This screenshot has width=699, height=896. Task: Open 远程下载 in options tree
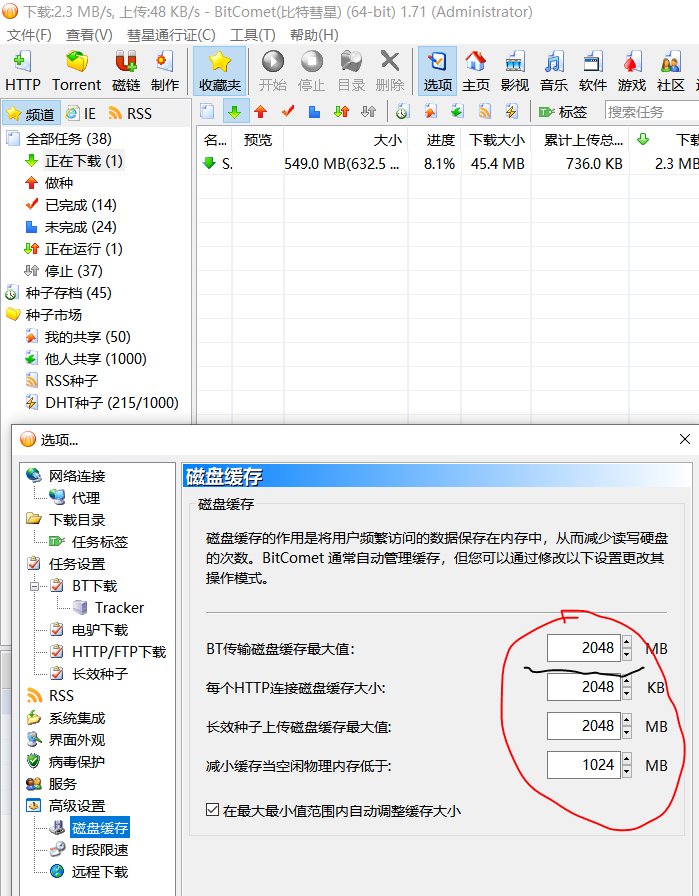coord(99,872)
